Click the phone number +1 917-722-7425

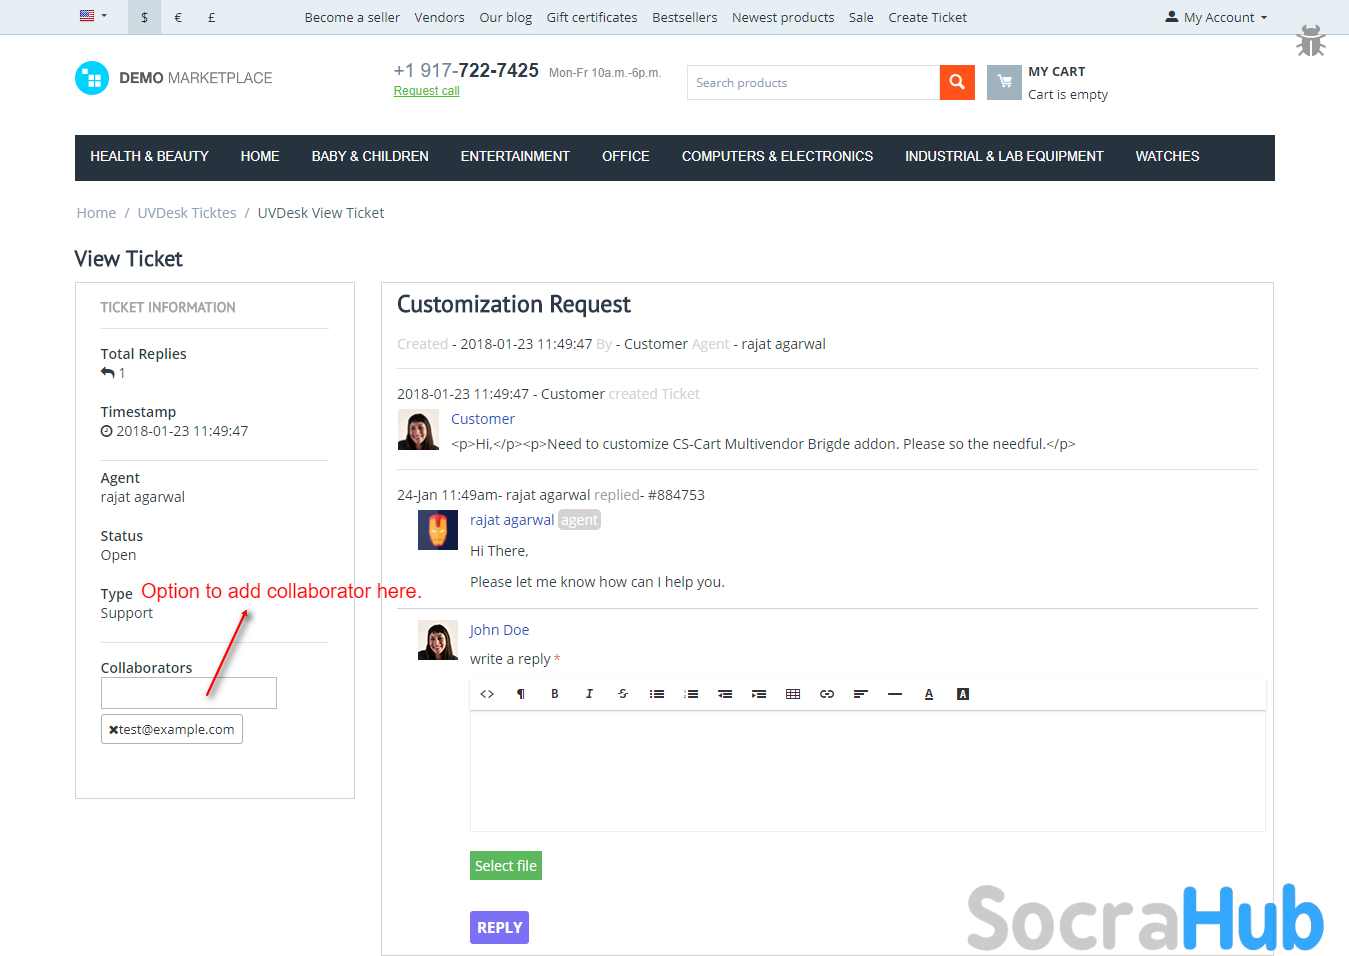466,71
